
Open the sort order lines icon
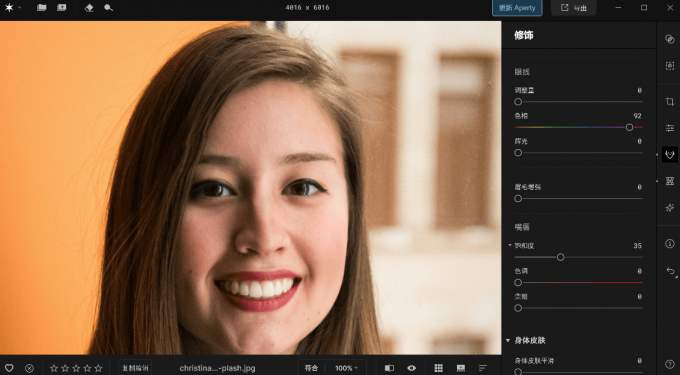(x=483, y=368)
